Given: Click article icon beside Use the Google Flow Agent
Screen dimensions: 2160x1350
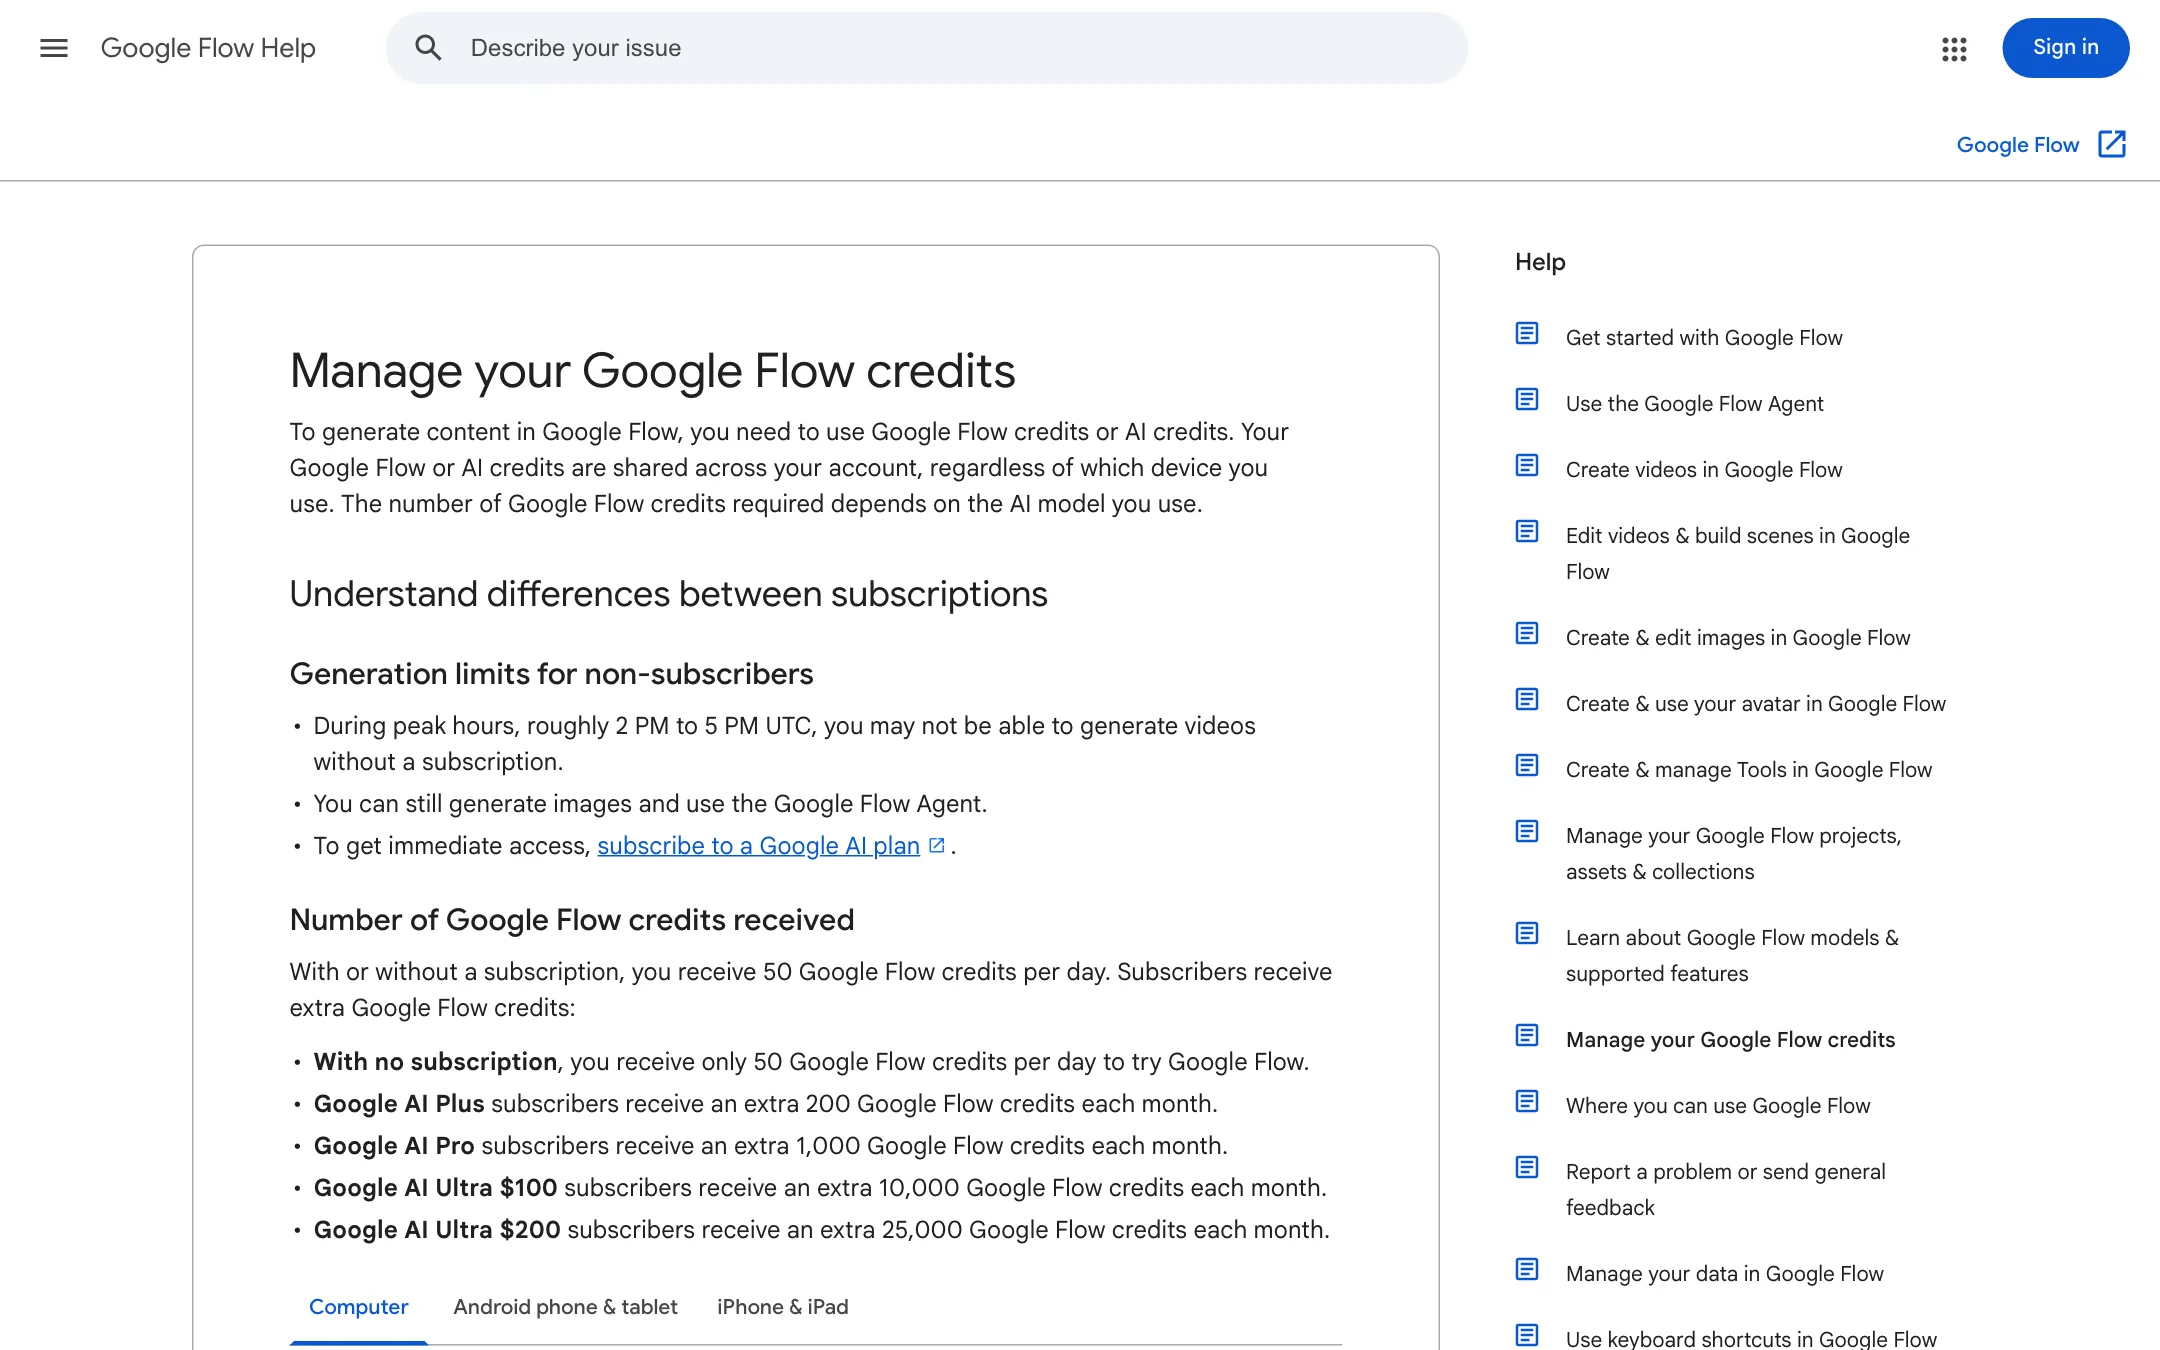Looking at the screenshot, I should click(x=1527, y=399).
